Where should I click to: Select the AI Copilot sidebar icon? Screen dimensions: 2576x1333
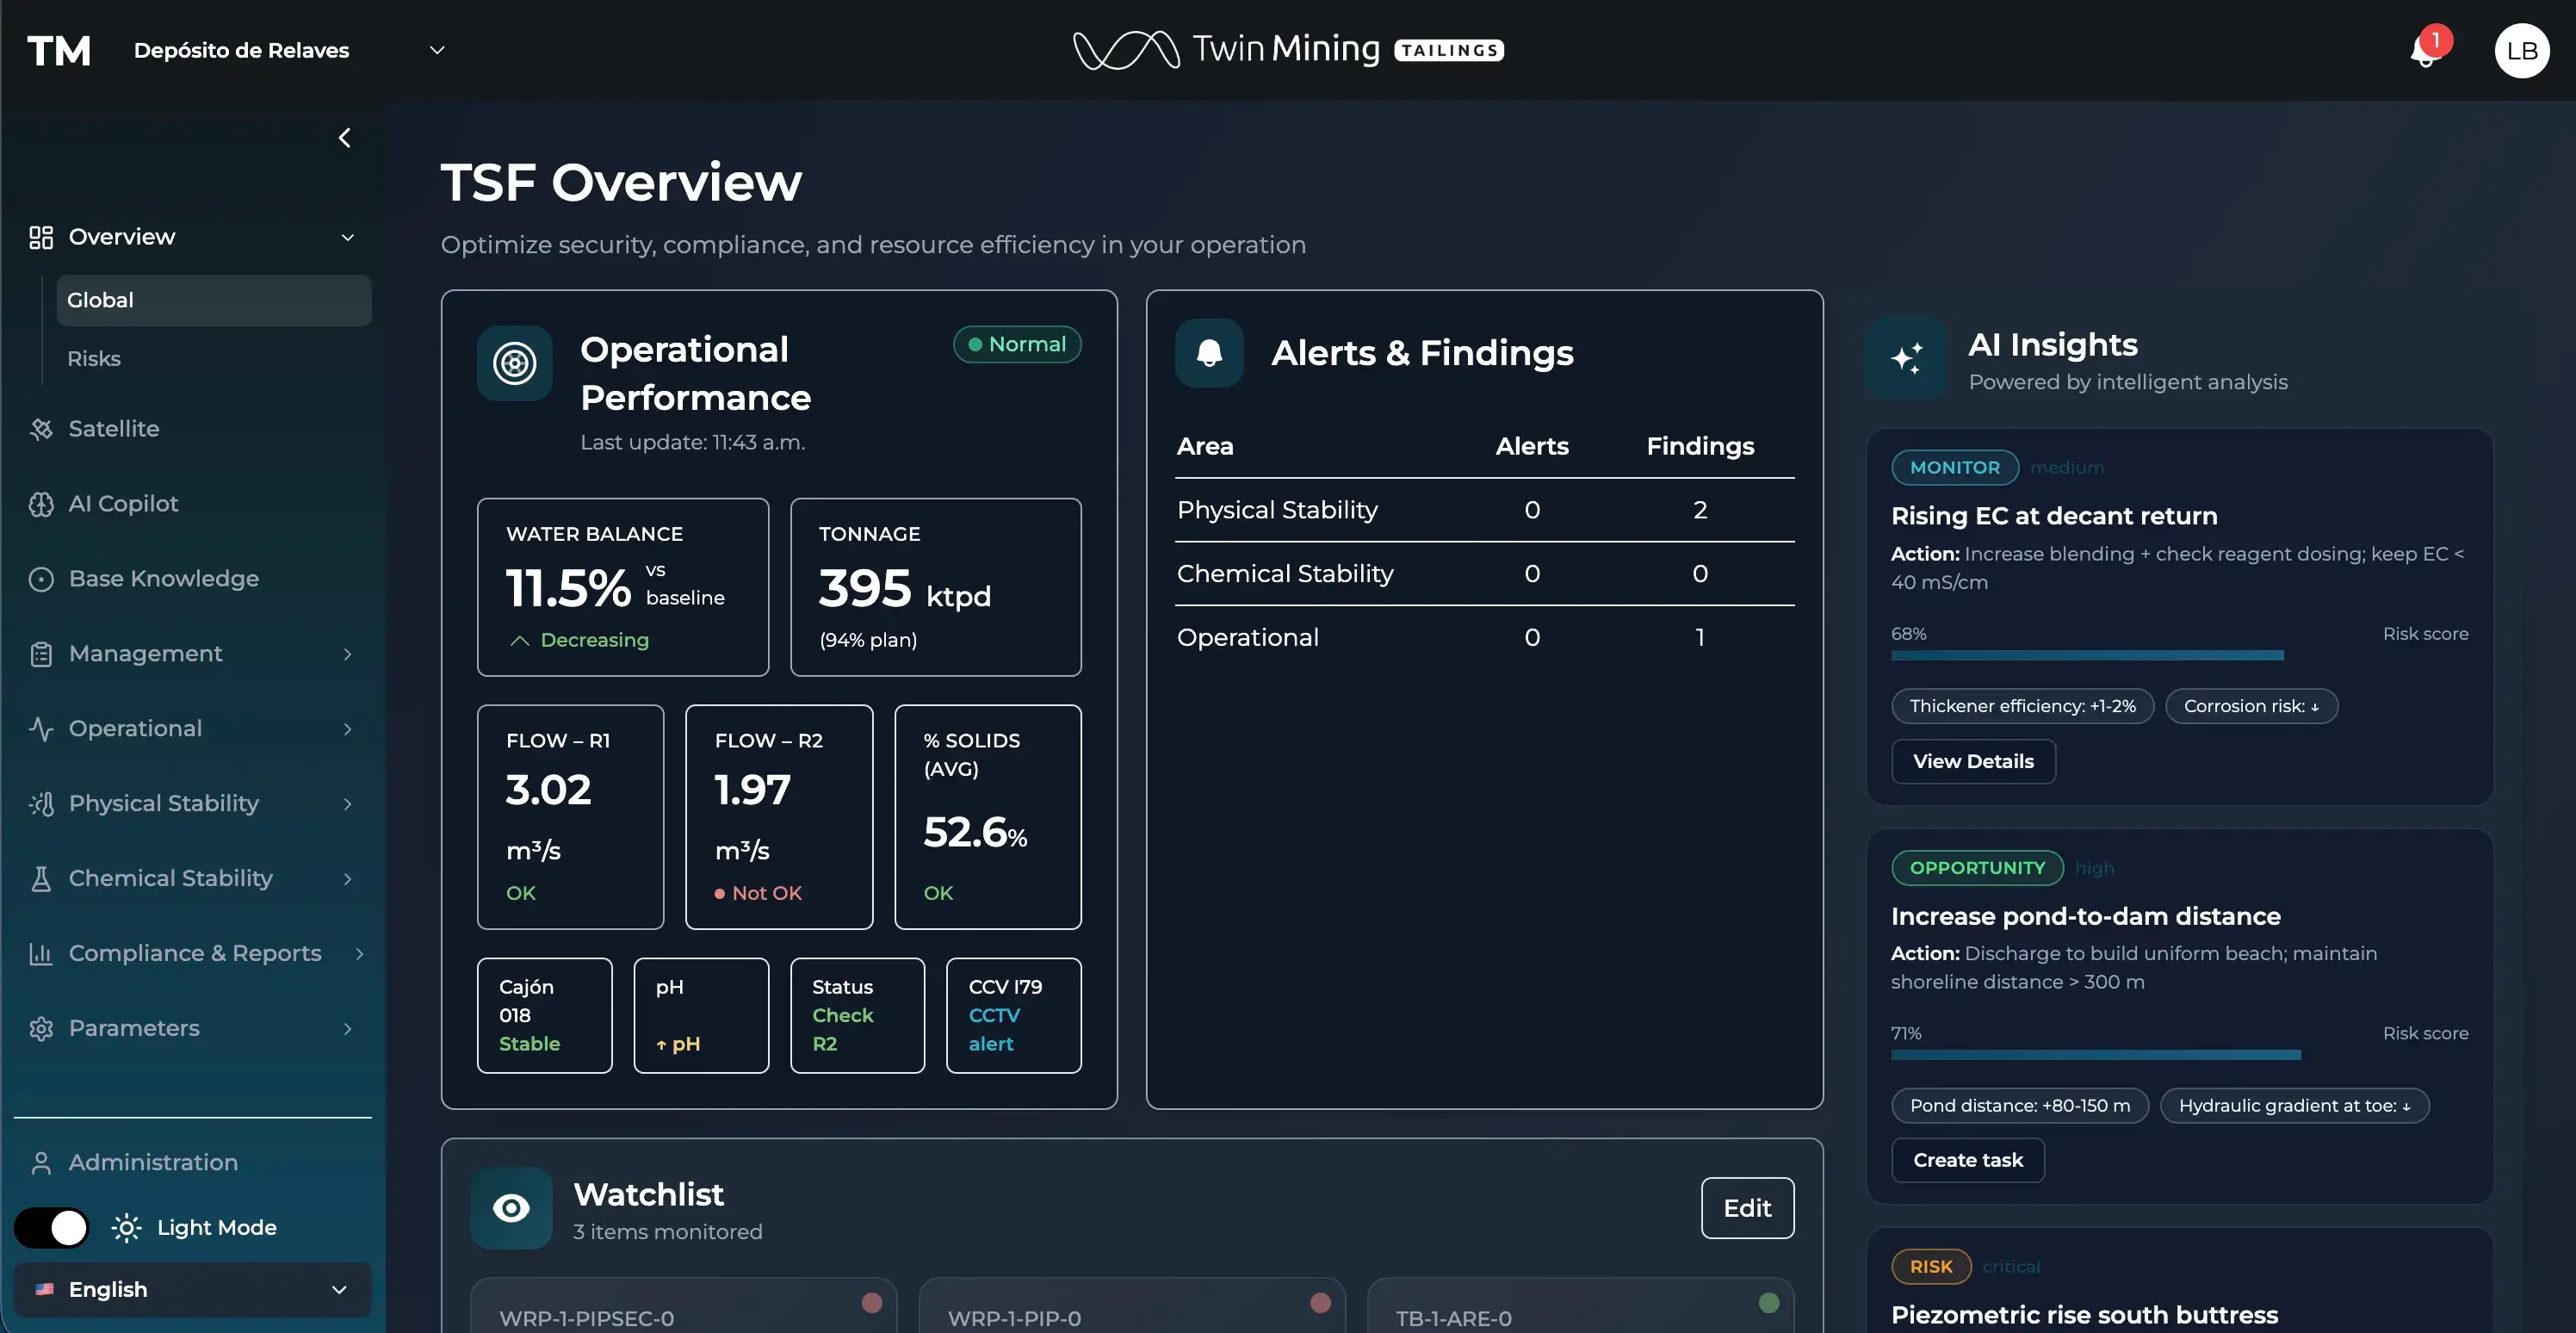click(40, 503)
